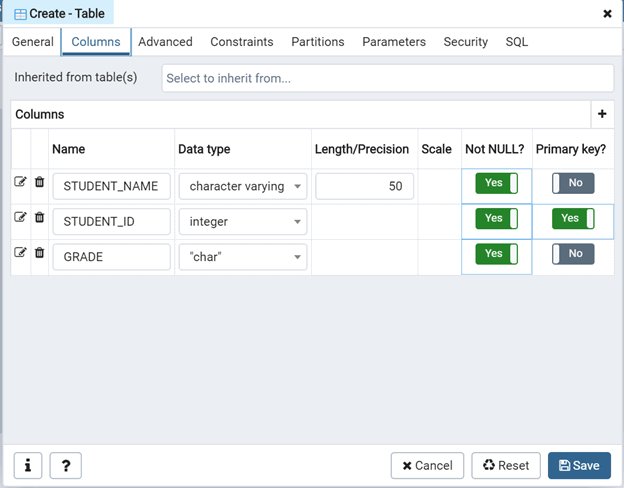Click the edit icon for GRADE row
The image size is (624, 488).
[x=20, y=252]
